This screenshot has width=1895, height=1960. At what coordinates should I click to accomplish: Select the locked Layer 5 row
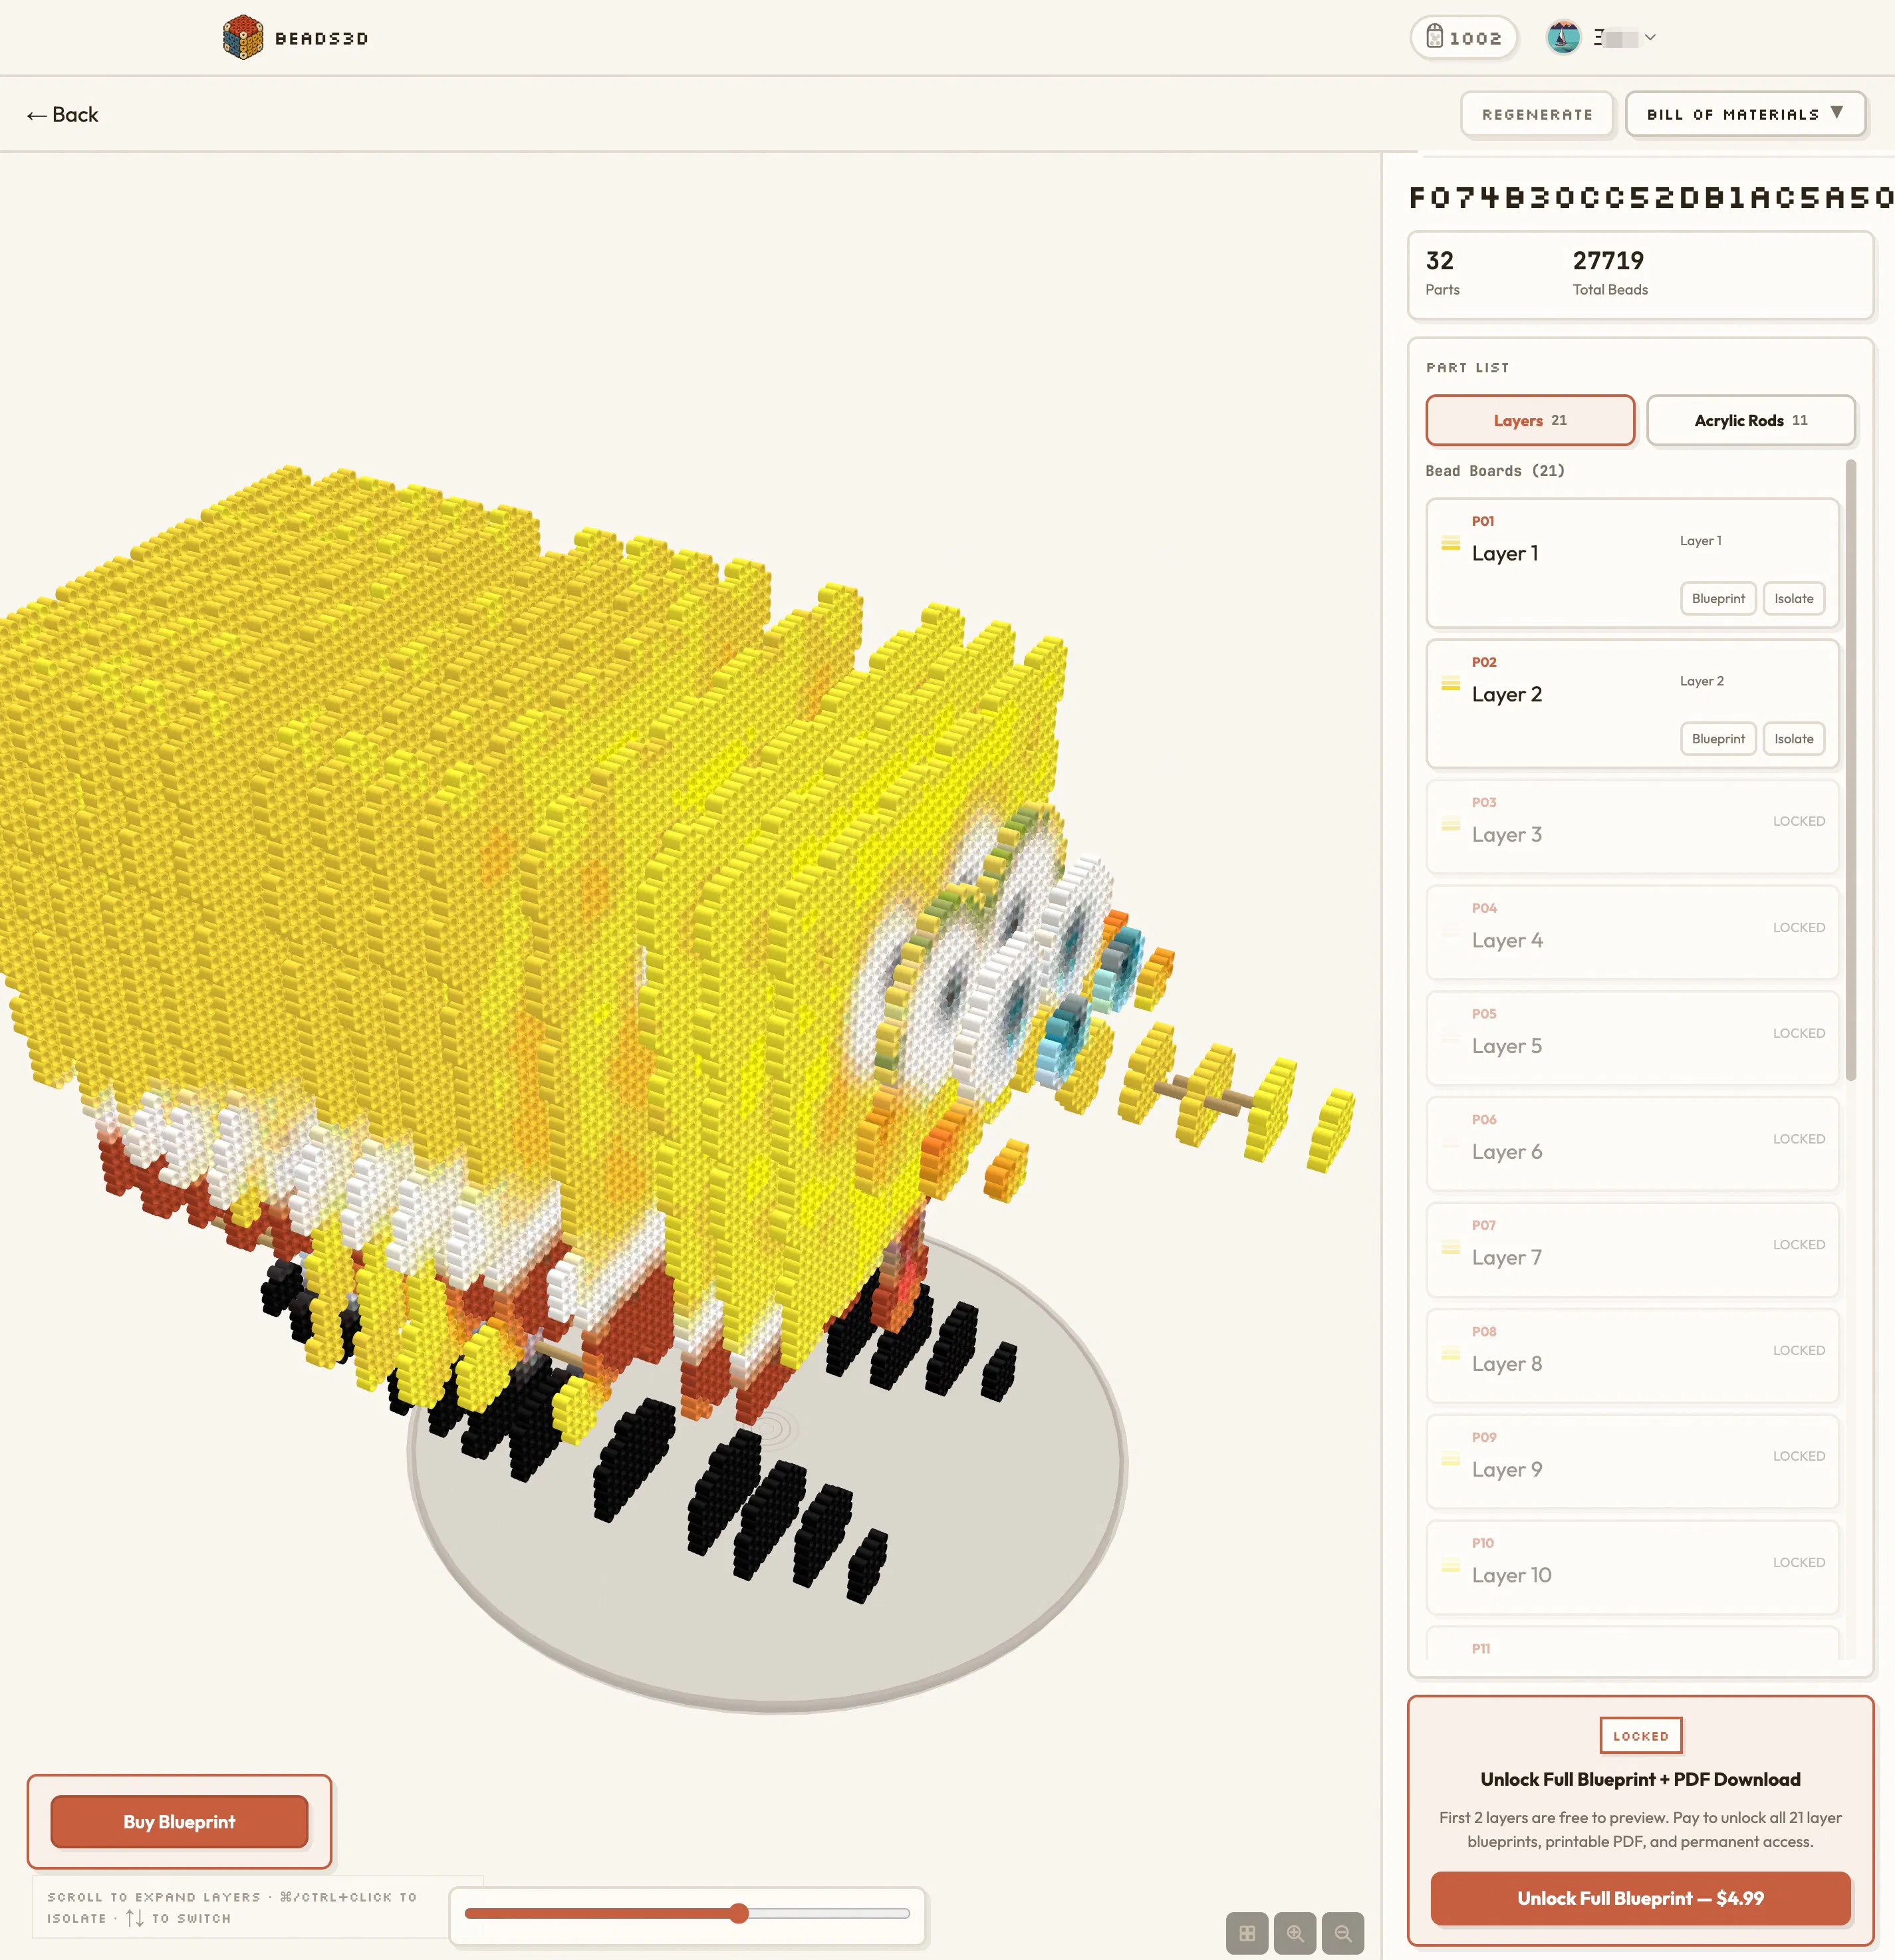1632,1038
